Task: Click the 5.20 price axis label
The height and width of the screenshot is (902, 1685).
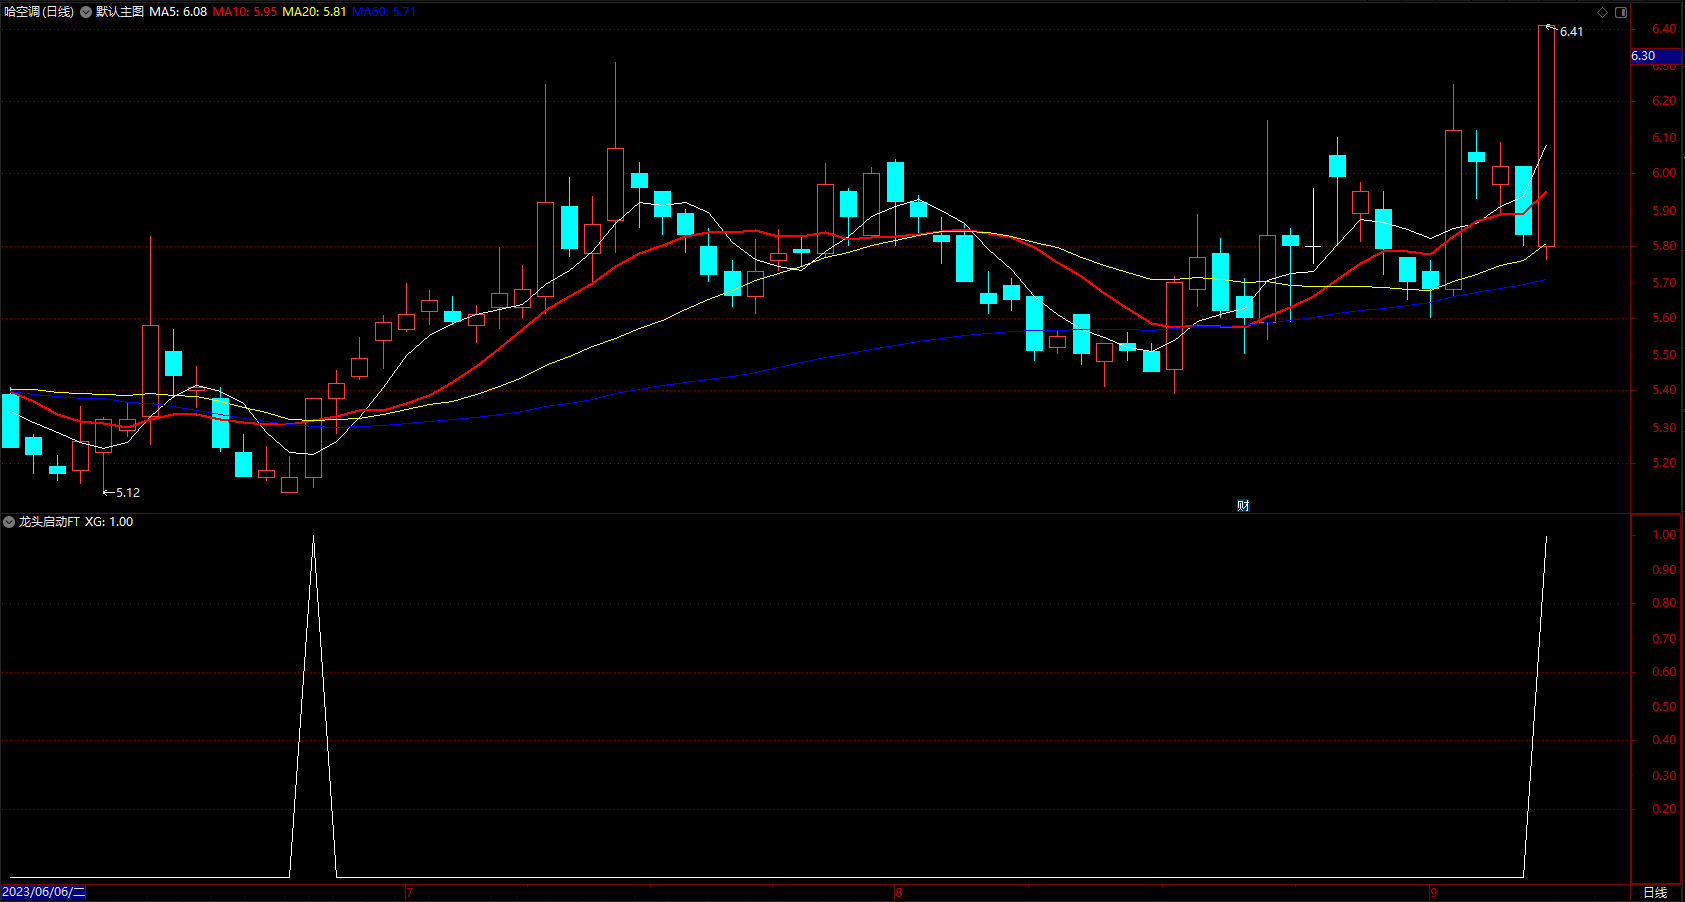Action: click(1664, 463)
